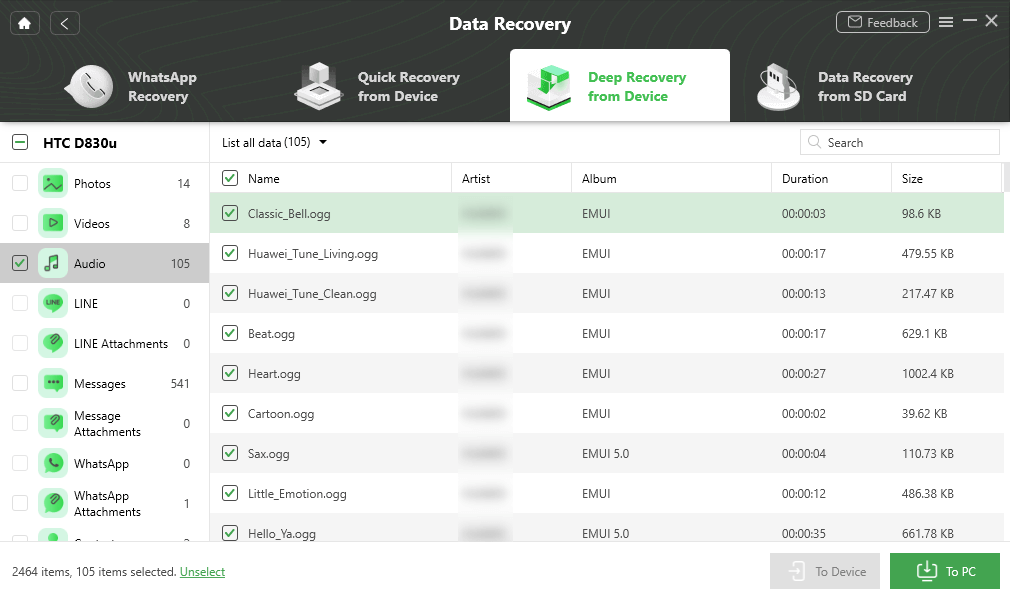Select the Little_Emotion.ogg file name

pos(297,494)
